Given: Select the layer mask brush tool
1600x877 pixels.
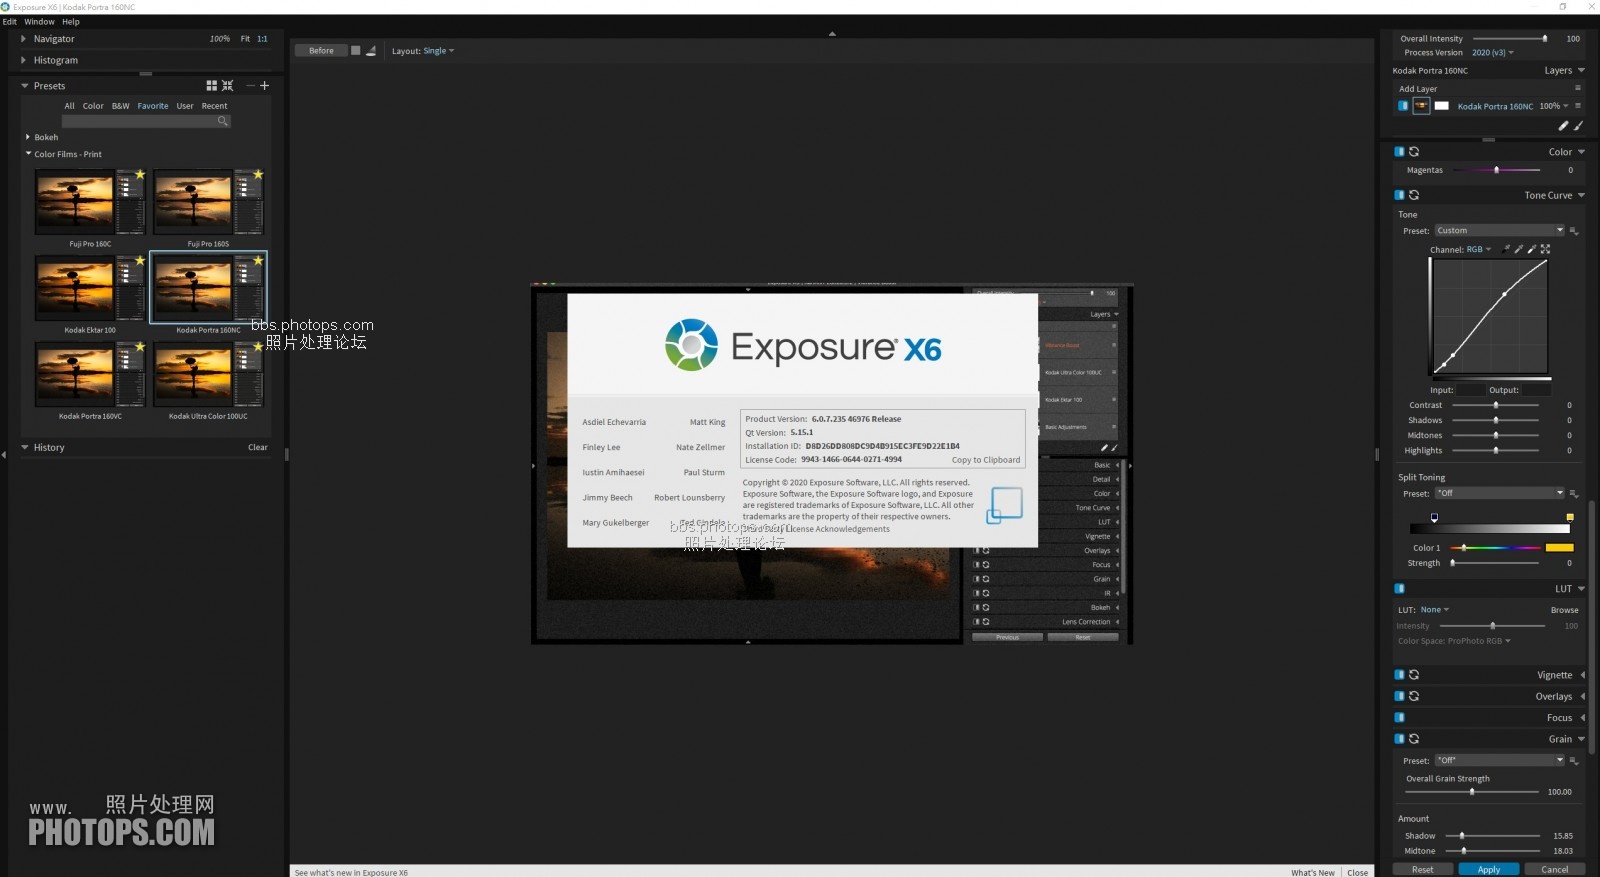Looking at the screenshot, I should (x=1578, y=126).
